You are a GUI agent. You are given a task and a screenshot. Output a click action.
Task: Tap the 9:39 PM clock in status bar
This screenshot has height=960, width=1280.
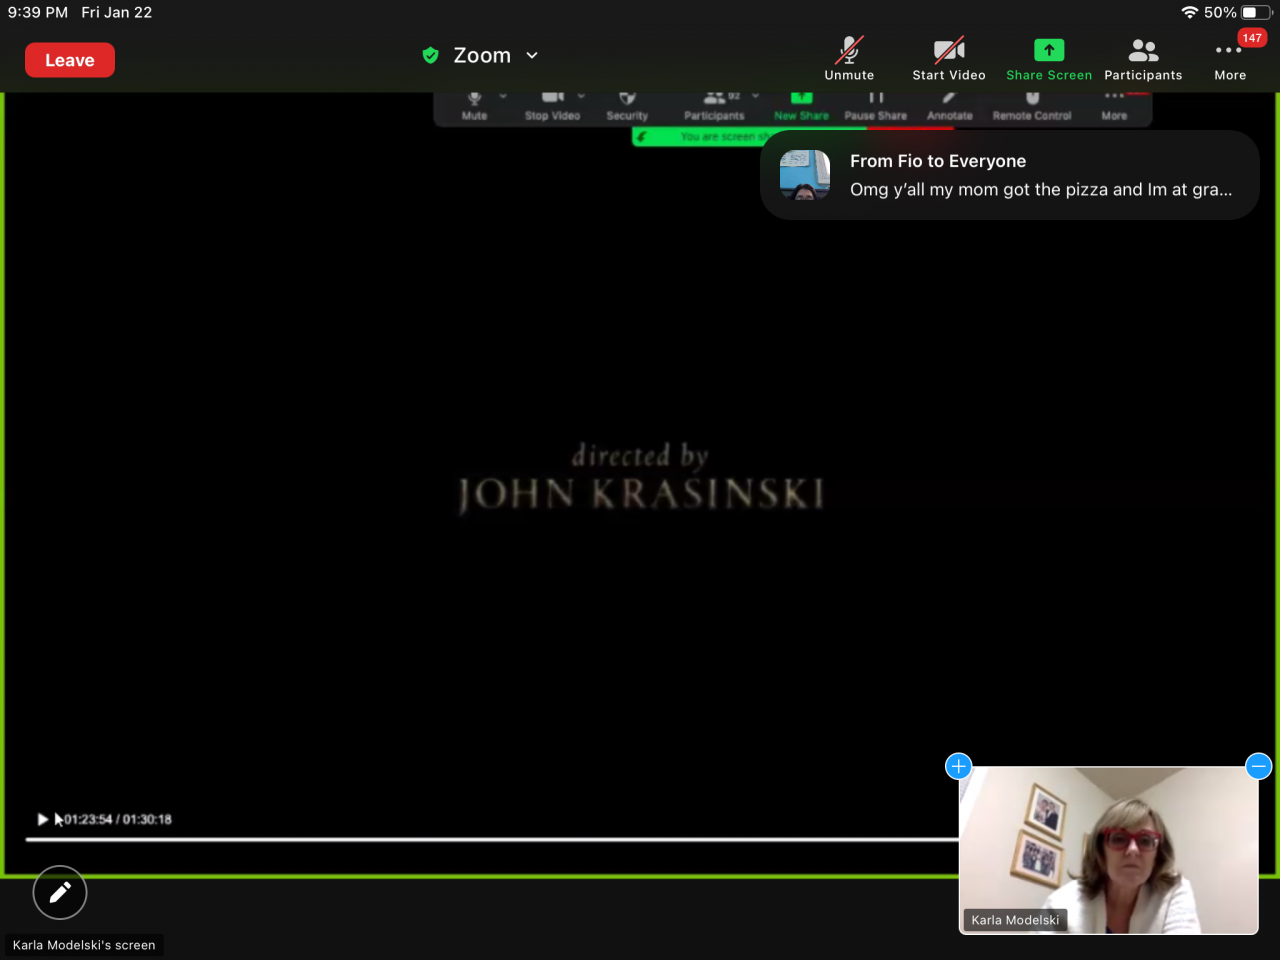(38, 12)
